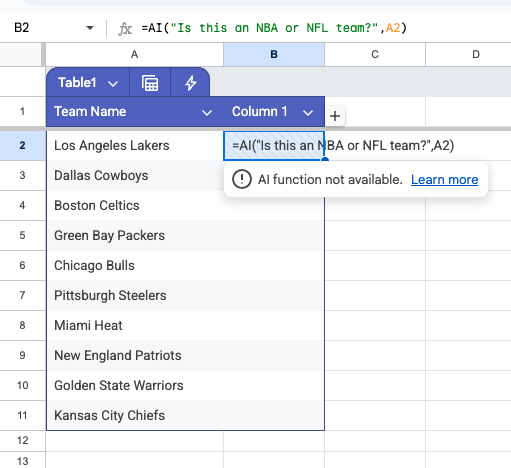Image resolution: width=511 pixels, height=468 pixels.
Task: Select row 1 header
Action: click(22, 111)
